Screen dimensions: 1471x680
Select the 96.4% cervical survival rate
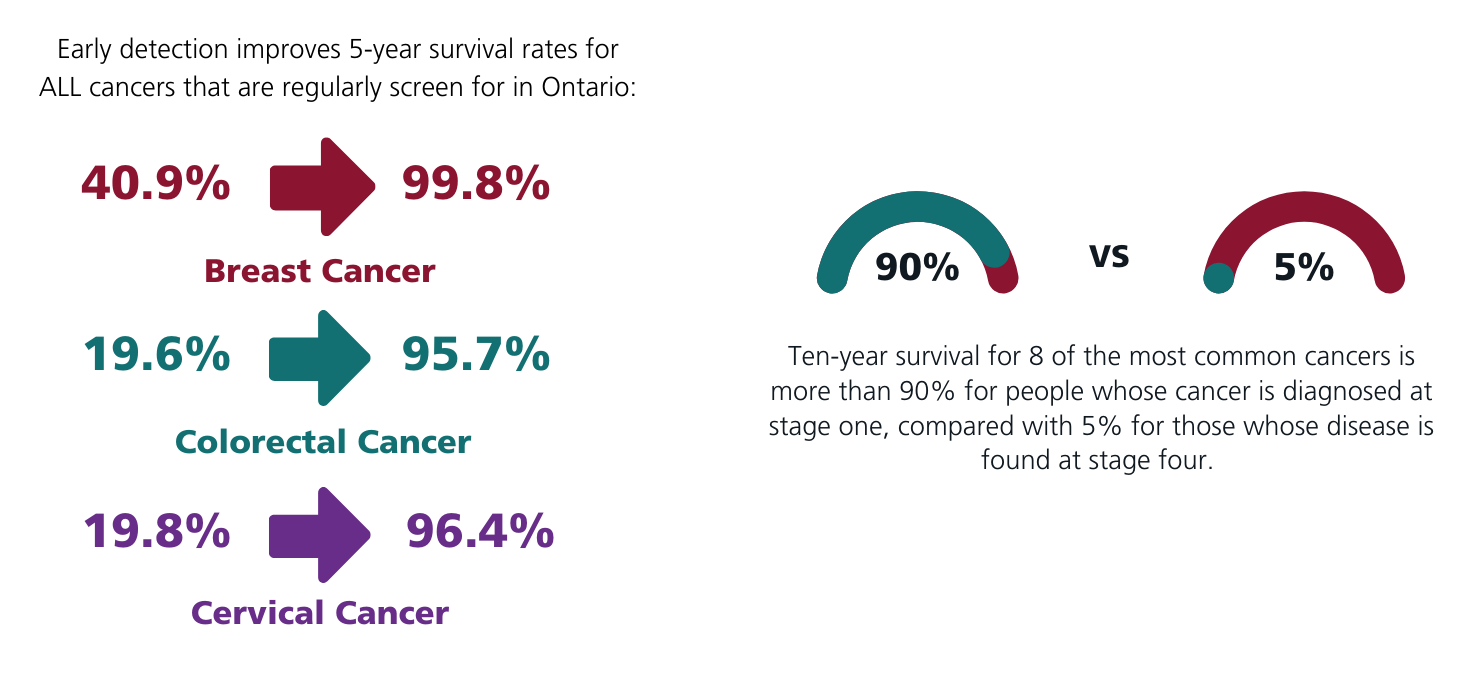pos(479,532)
